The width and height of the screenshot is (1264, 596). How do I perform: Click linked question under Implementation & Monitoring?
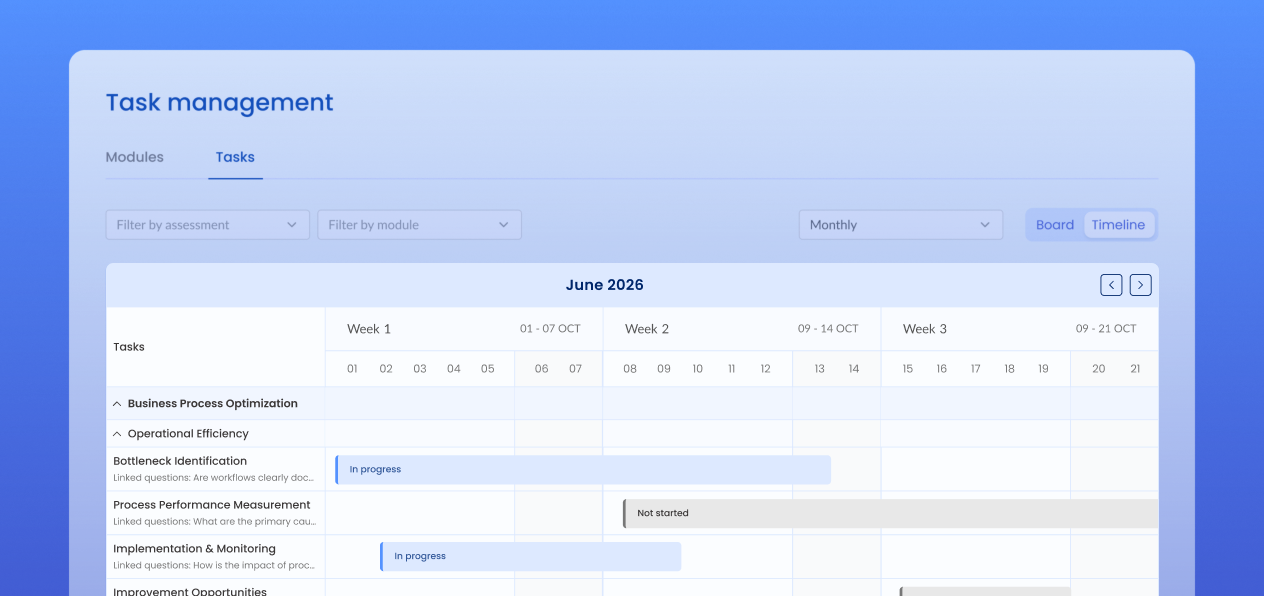[215, 566]
